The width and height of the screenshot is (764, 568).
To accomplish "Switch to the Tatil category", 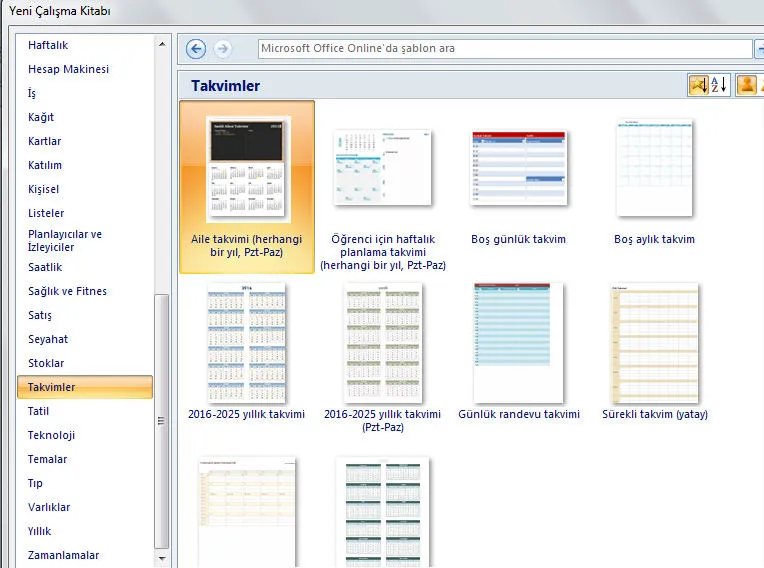I will point(38,411).
